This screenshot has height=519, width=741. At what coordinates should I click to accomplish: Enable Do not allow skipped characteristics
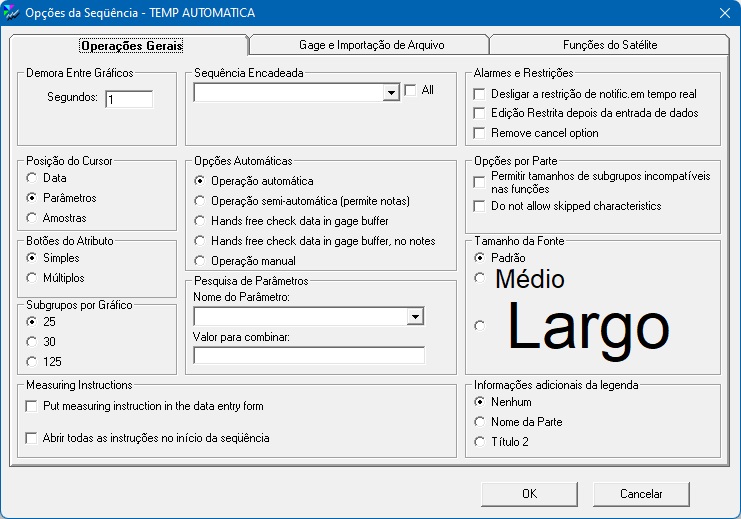tap(479, 206)
